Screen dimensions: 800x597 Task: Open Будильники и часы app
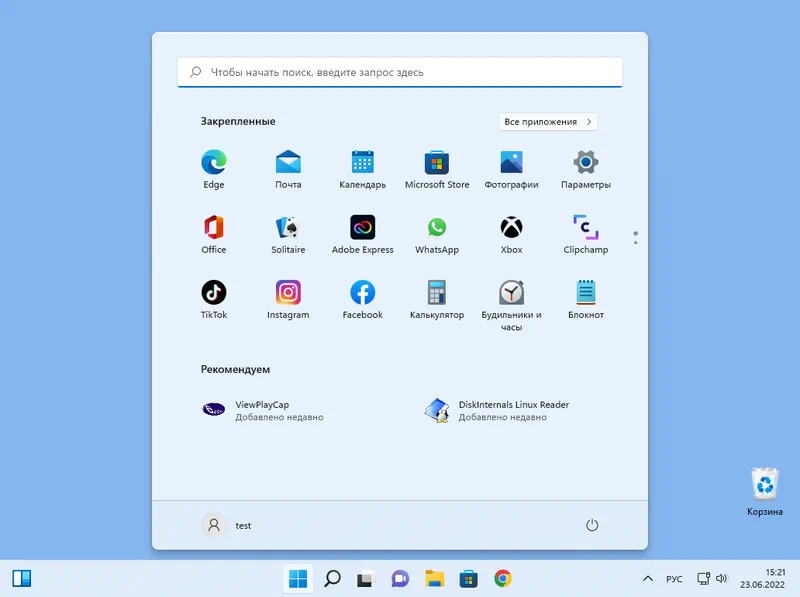512,305
